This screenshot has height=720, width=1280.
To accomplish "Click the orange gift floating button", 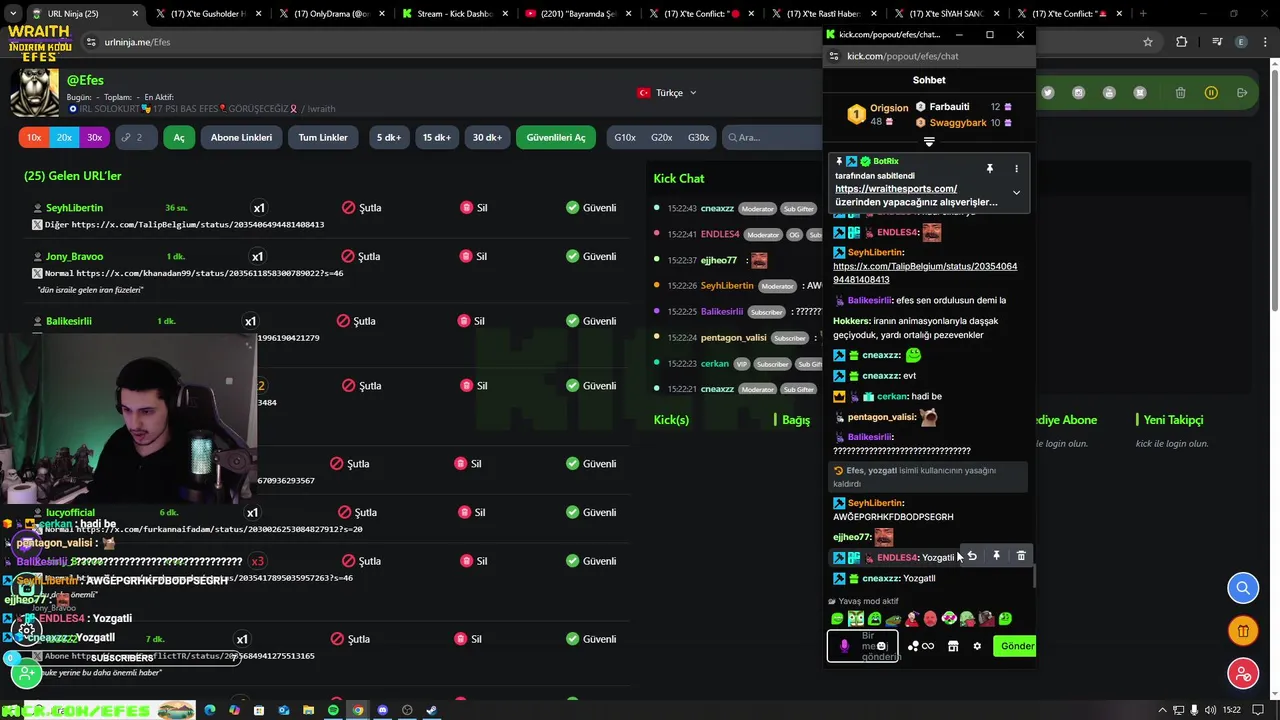I will point(1243,631).
